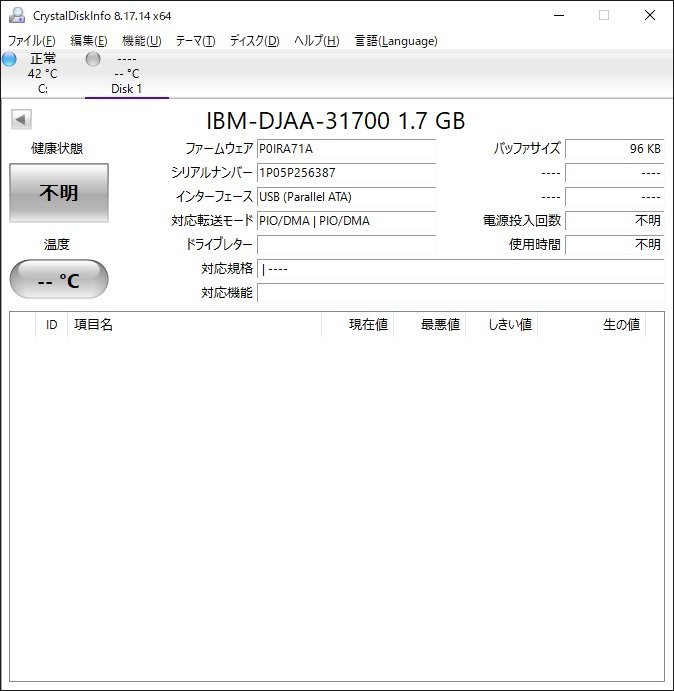Open the ヘルプ(H) menu
Viewport: 674px width, 691px height.
point(317,41)
